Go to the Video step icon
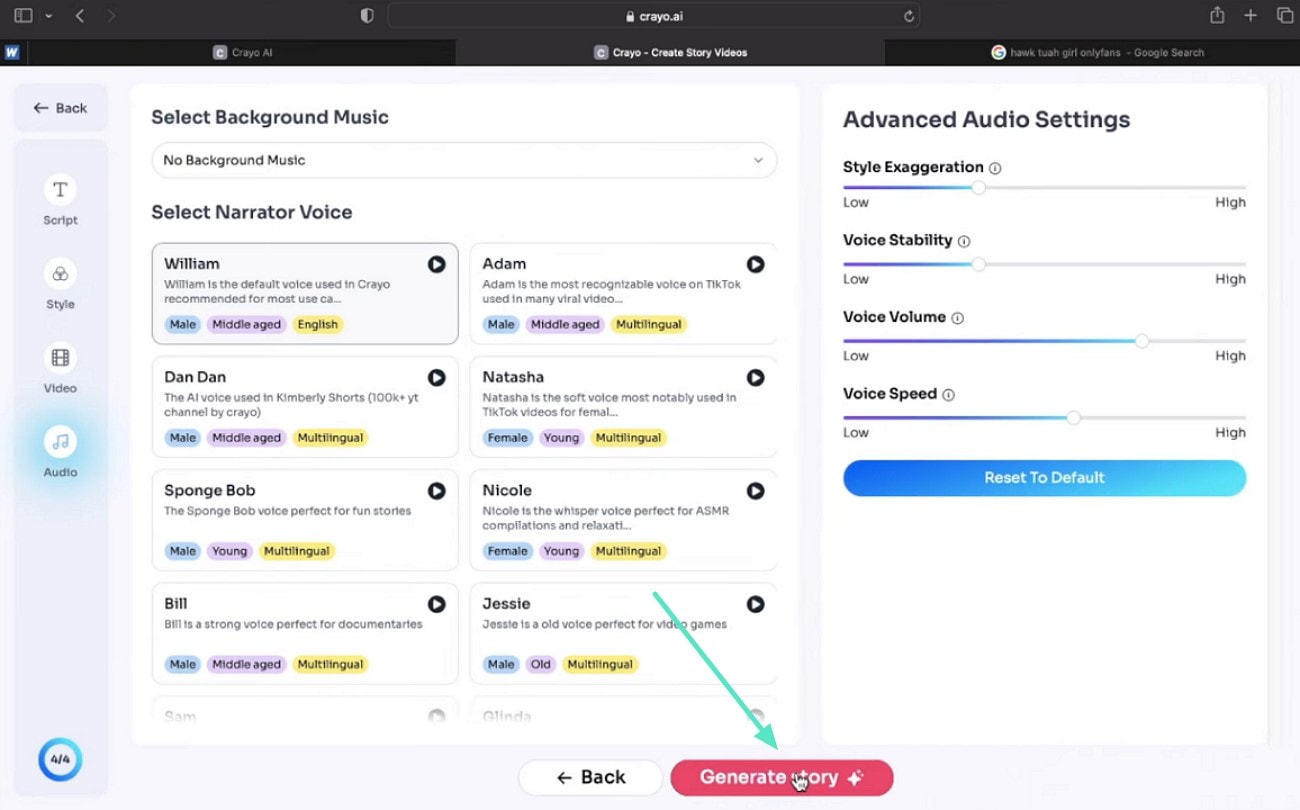 (x=60, y=357)
